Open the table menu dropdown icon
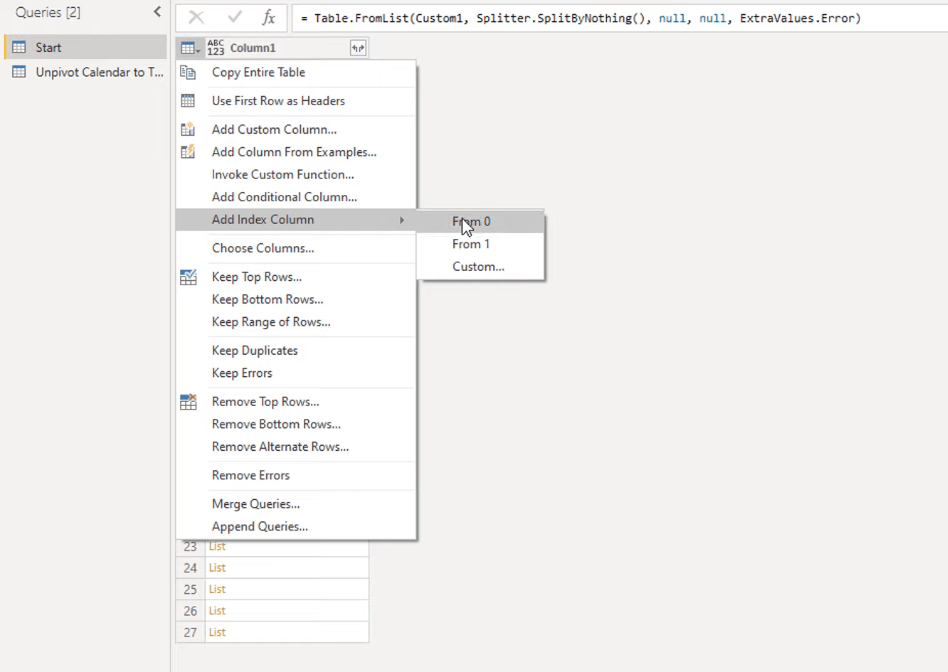 click(x=190, y=48)
